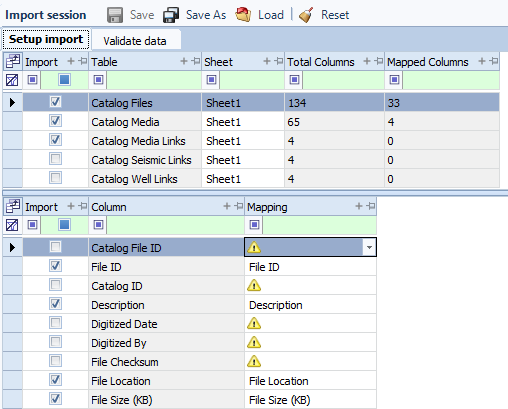Click the pin icon on the Total Columns header
The image size is (508, 409).
click(379, 61)
